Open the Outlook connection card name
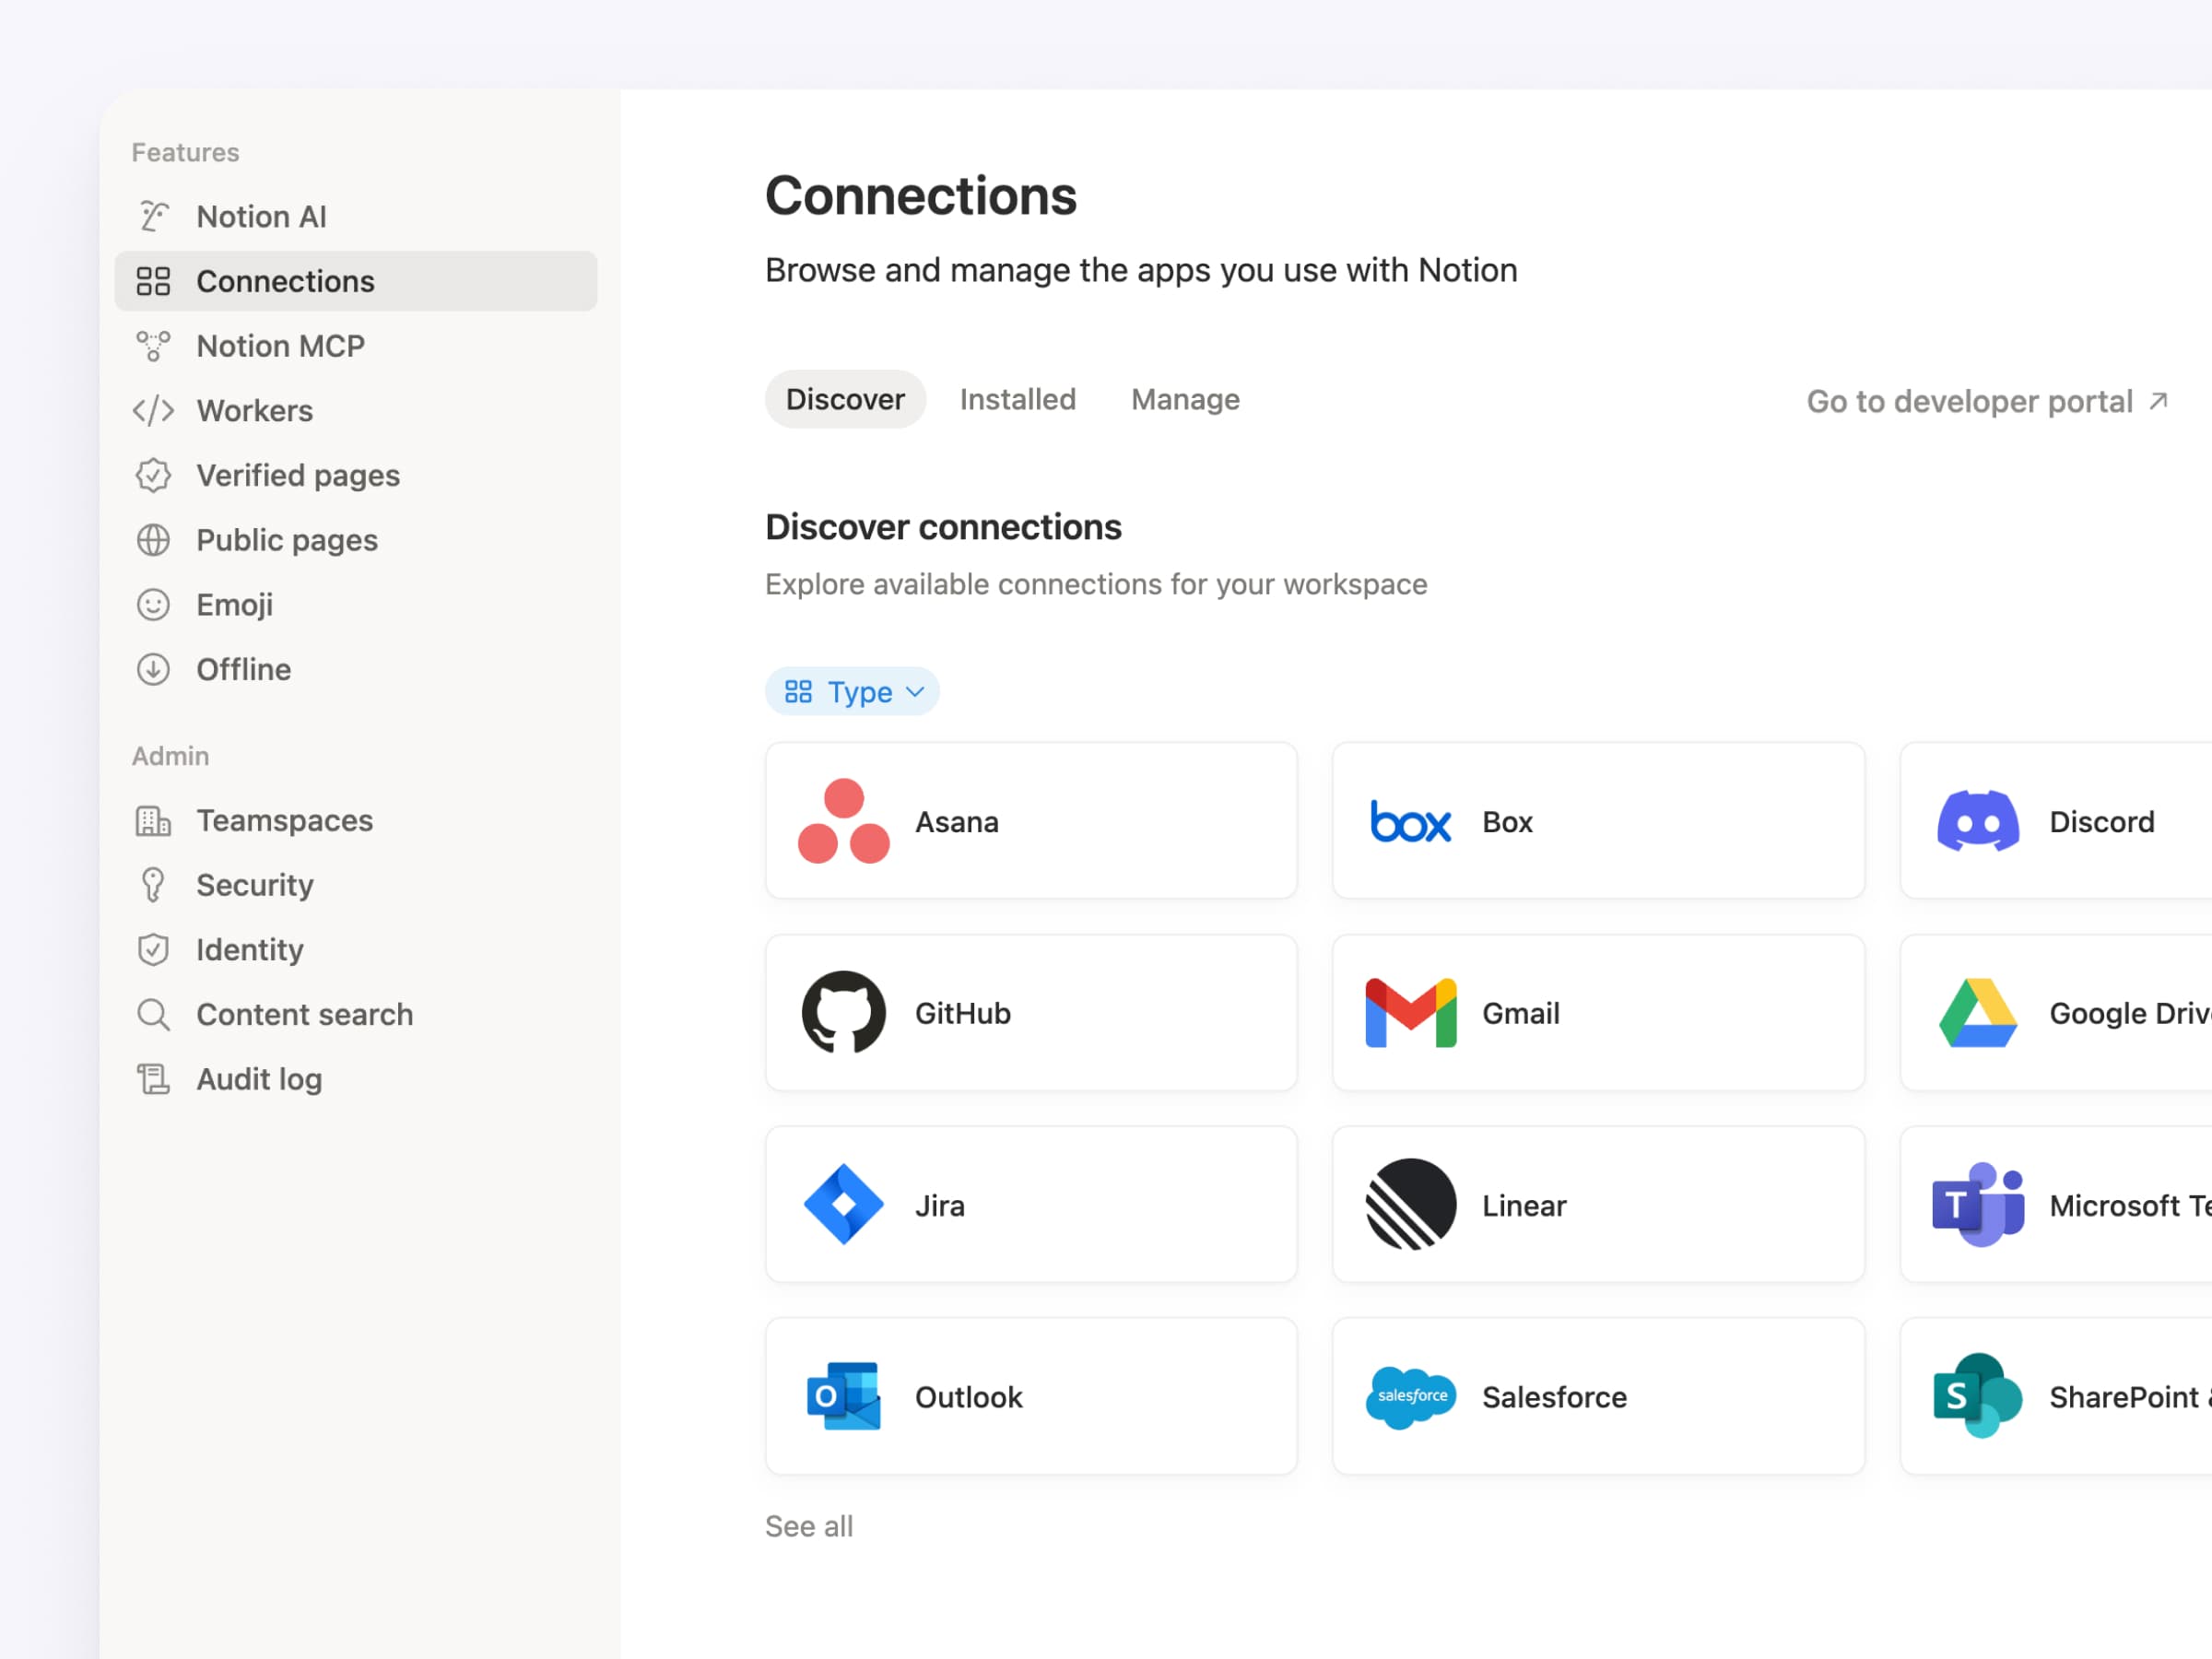This screenshot has height=1659, width=2212. click(x=968, y=1397)
